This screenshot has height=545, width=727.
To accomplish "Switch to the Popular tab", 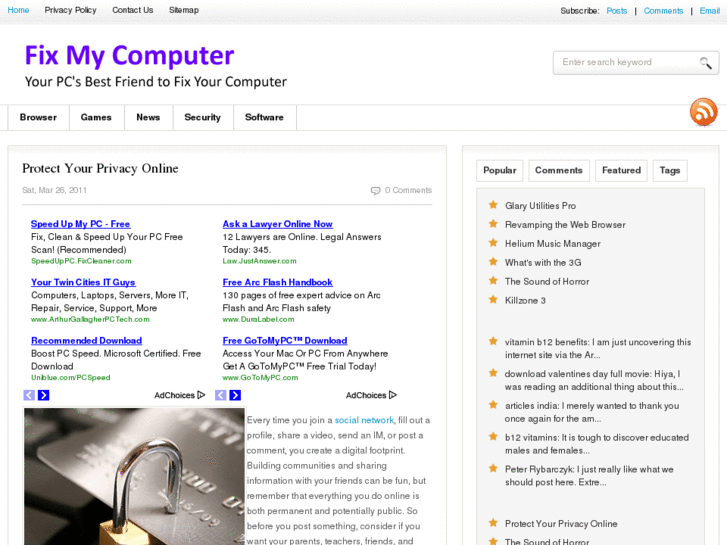I will coord(500,171).
